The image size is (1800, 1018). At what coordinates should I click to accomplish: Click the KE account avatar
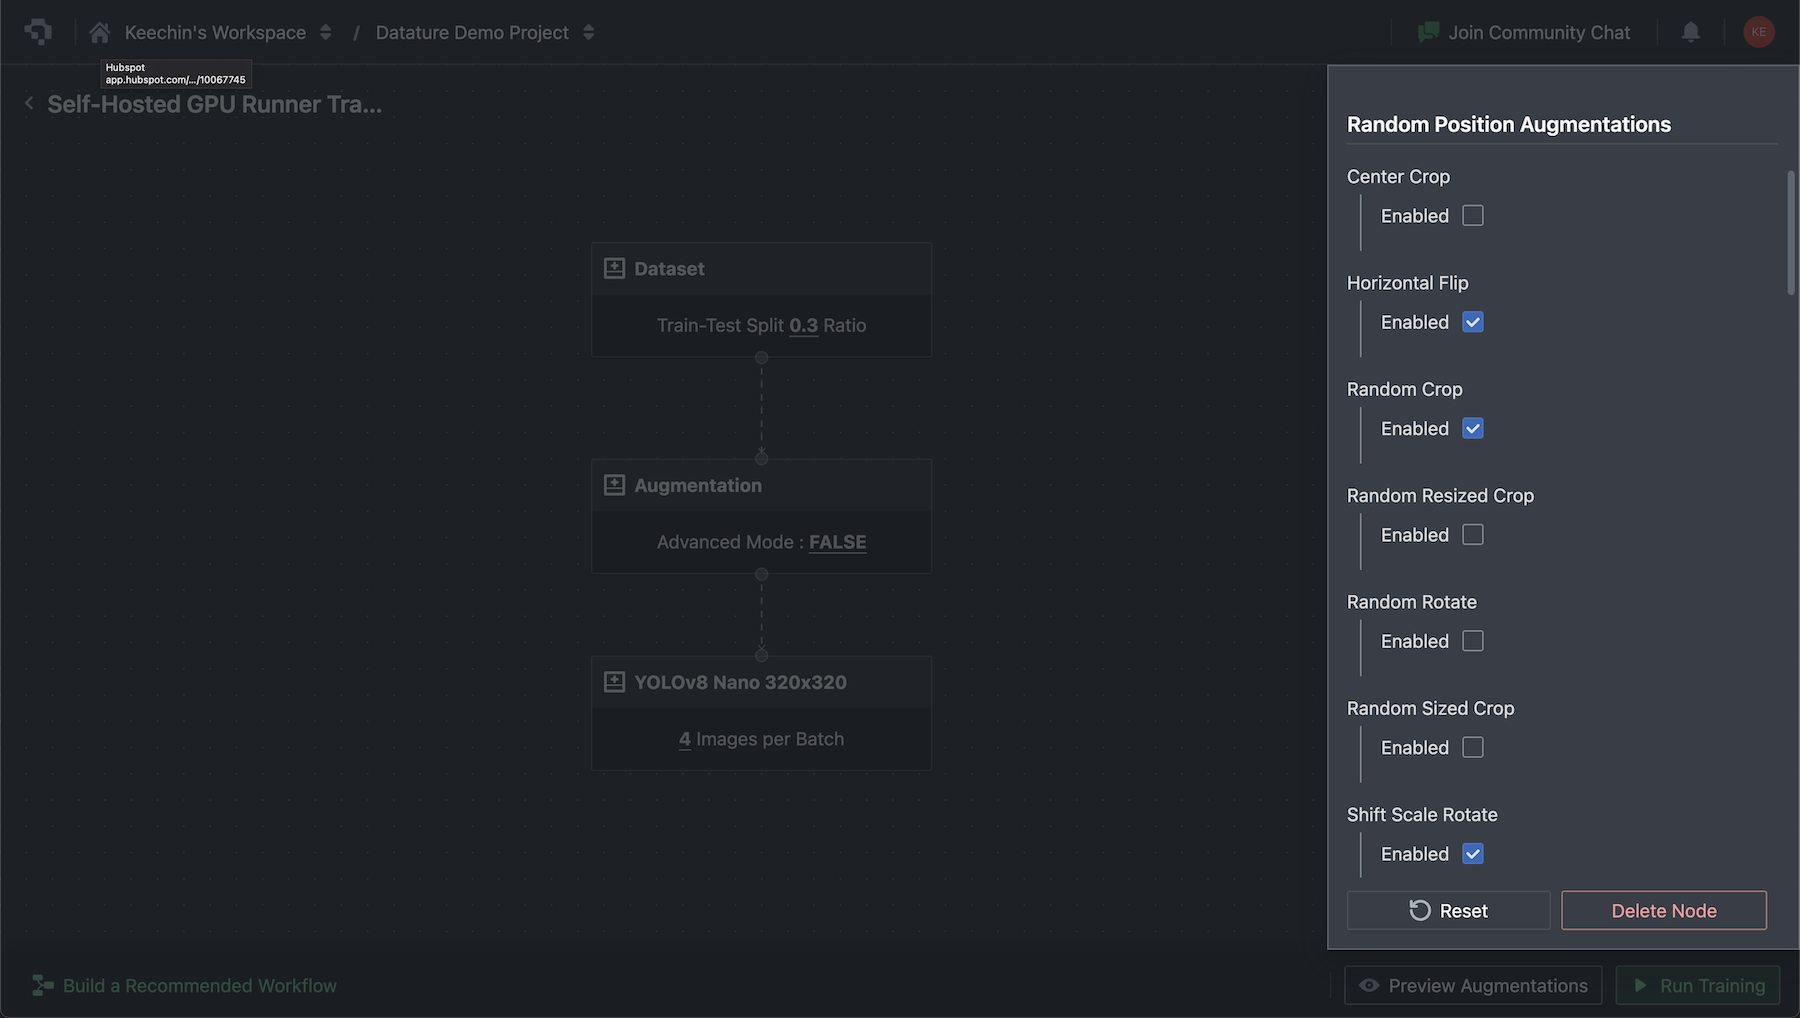pos(1759,31)
